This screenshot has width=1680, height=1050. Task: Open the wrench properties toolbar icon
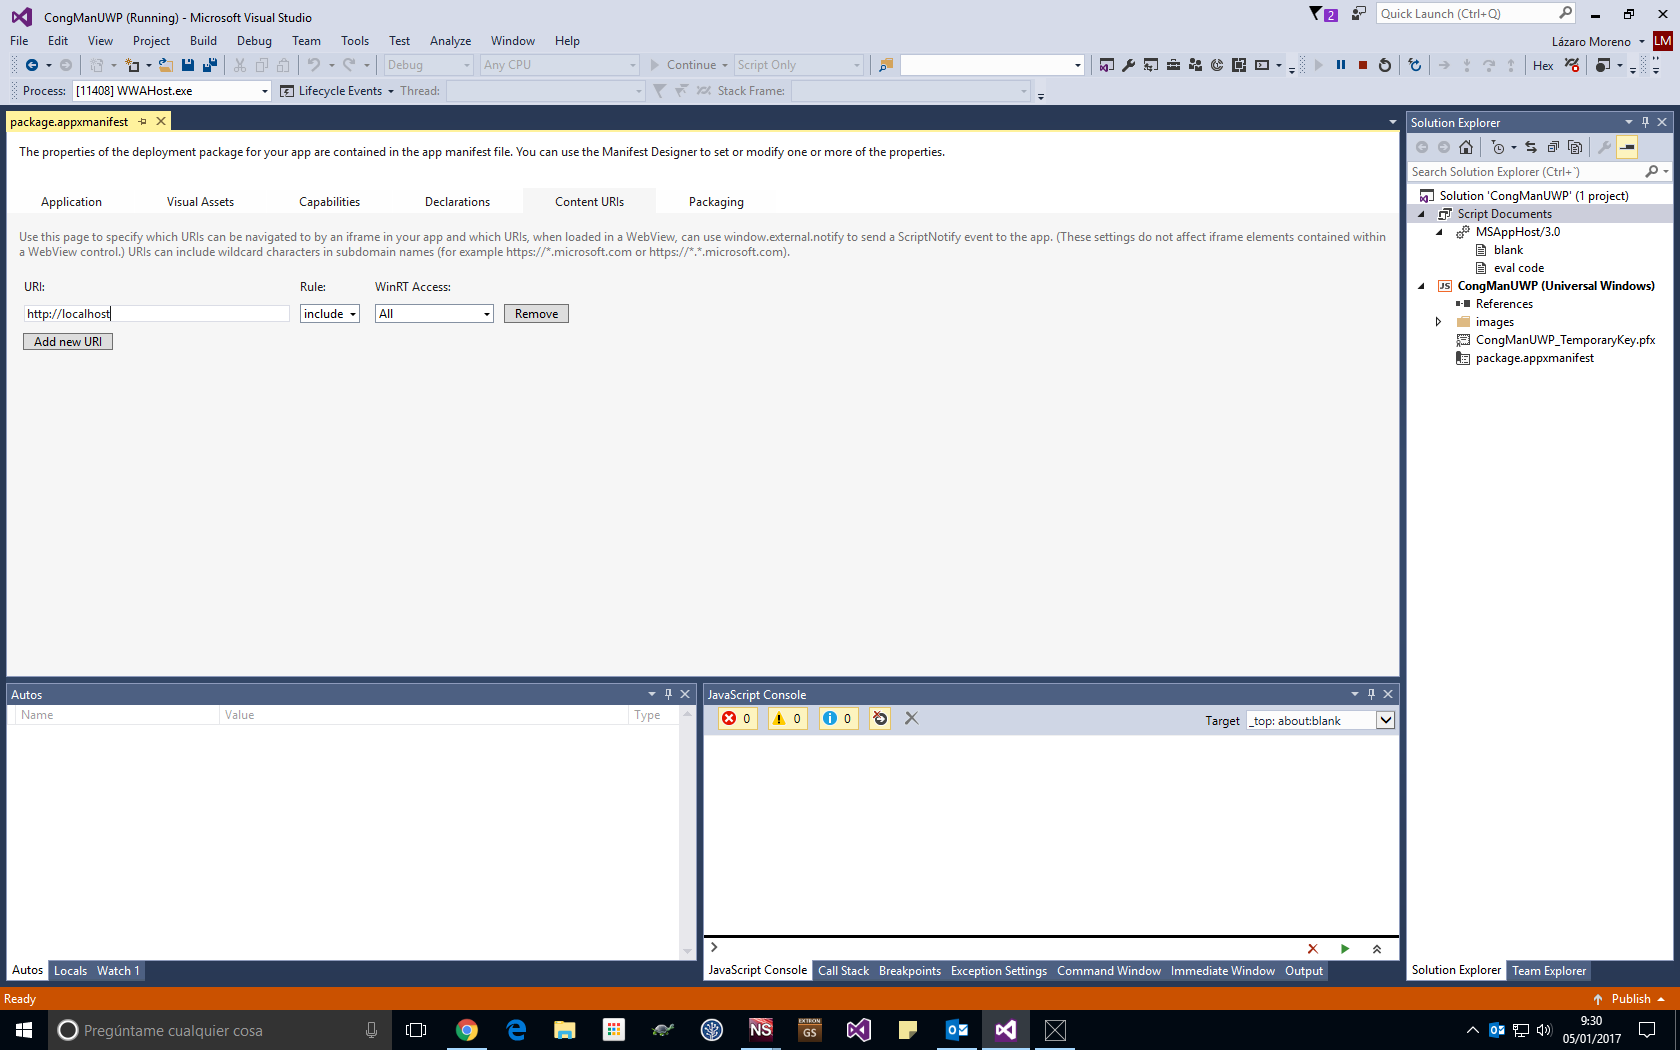(1129, 65)
